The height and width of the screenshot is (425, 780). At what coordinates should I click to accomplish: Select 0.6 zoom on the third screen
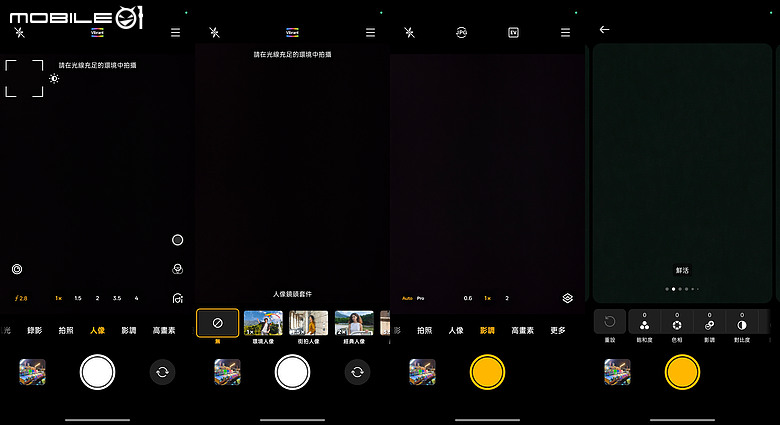(468, 298)
